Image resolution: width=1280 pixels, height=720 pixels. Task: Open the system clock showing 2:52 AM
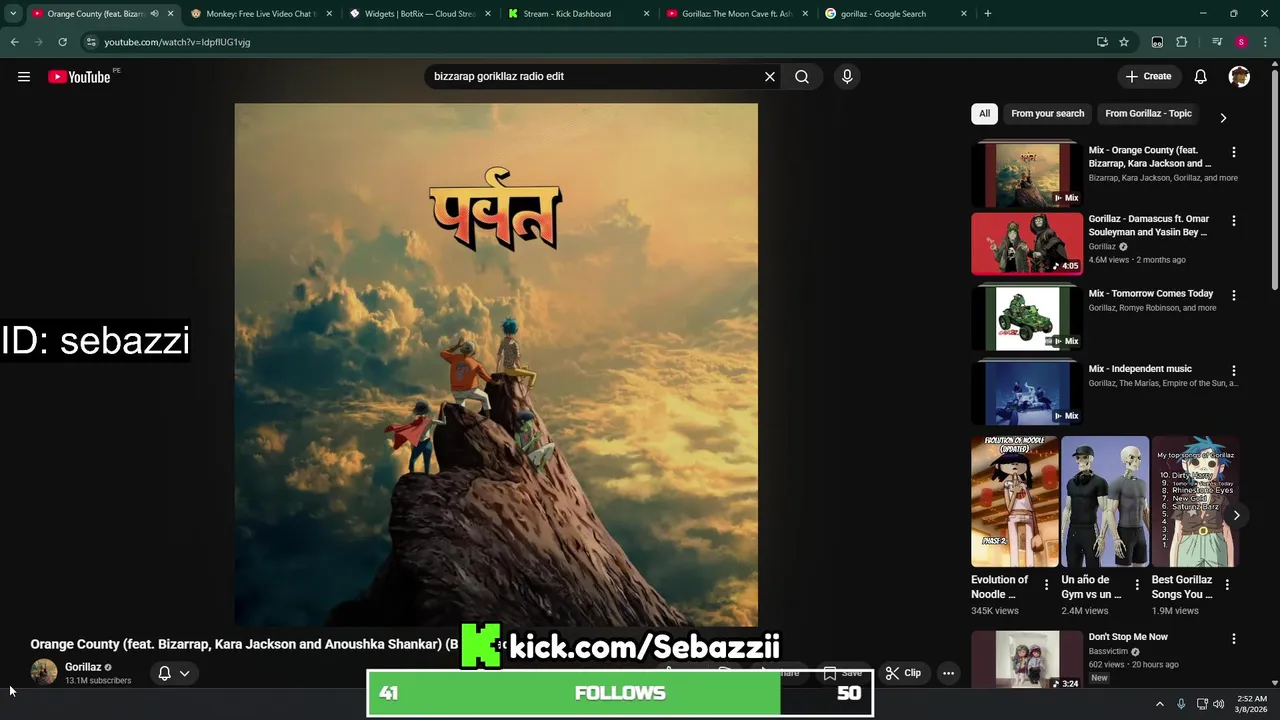[1251, 704]
